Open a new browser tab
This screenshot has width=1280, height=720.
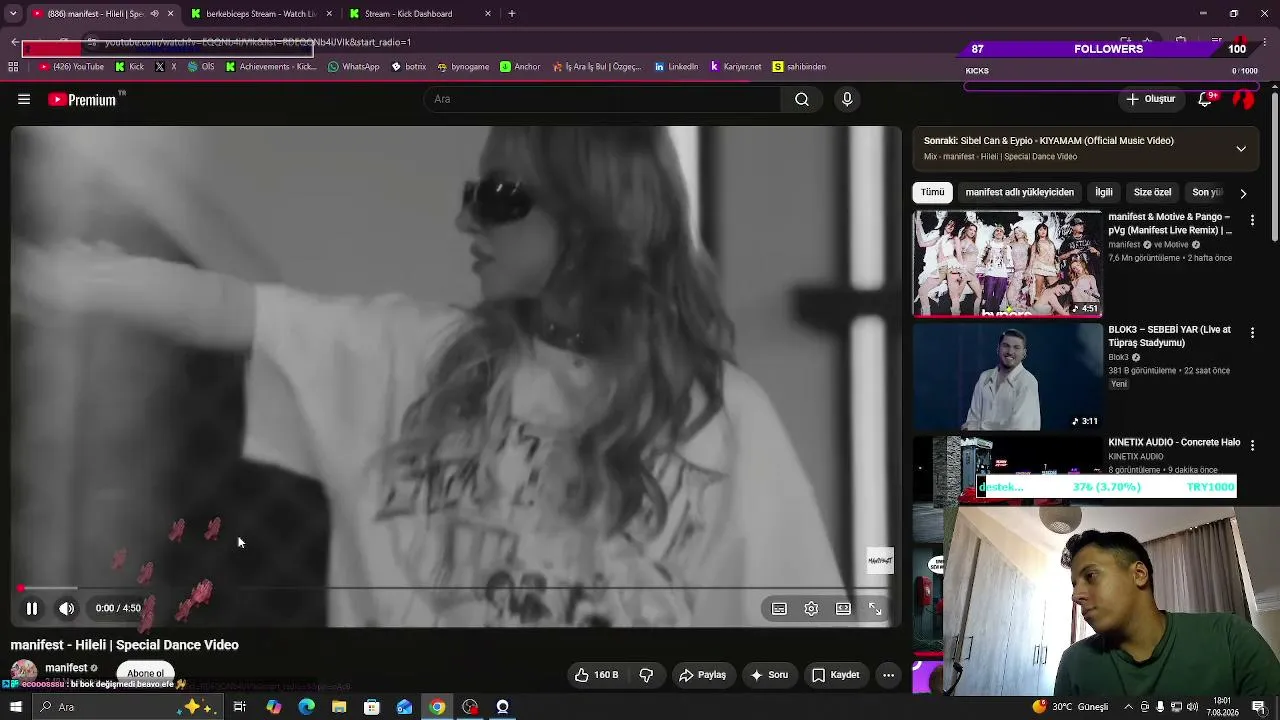pos(512,14)
